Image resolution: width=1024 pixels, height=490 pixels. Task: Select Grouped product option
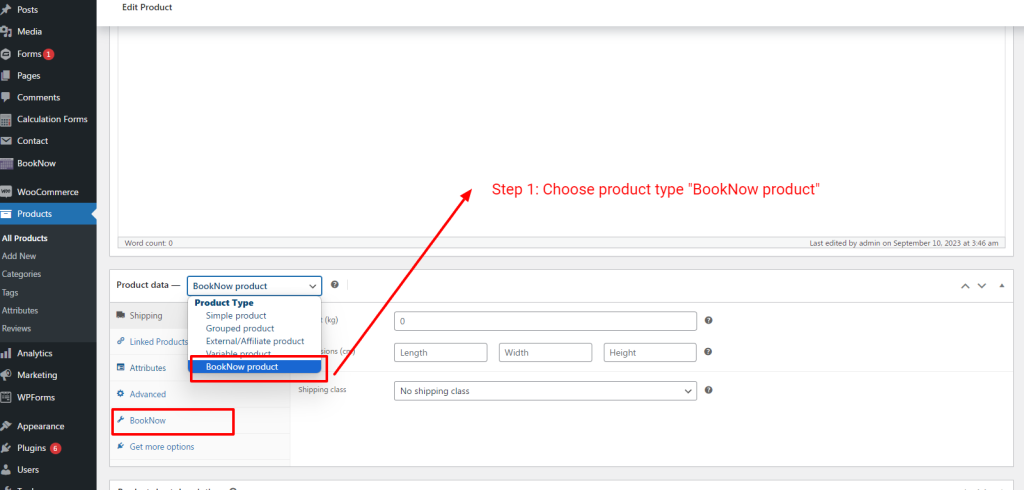[240, 328]
